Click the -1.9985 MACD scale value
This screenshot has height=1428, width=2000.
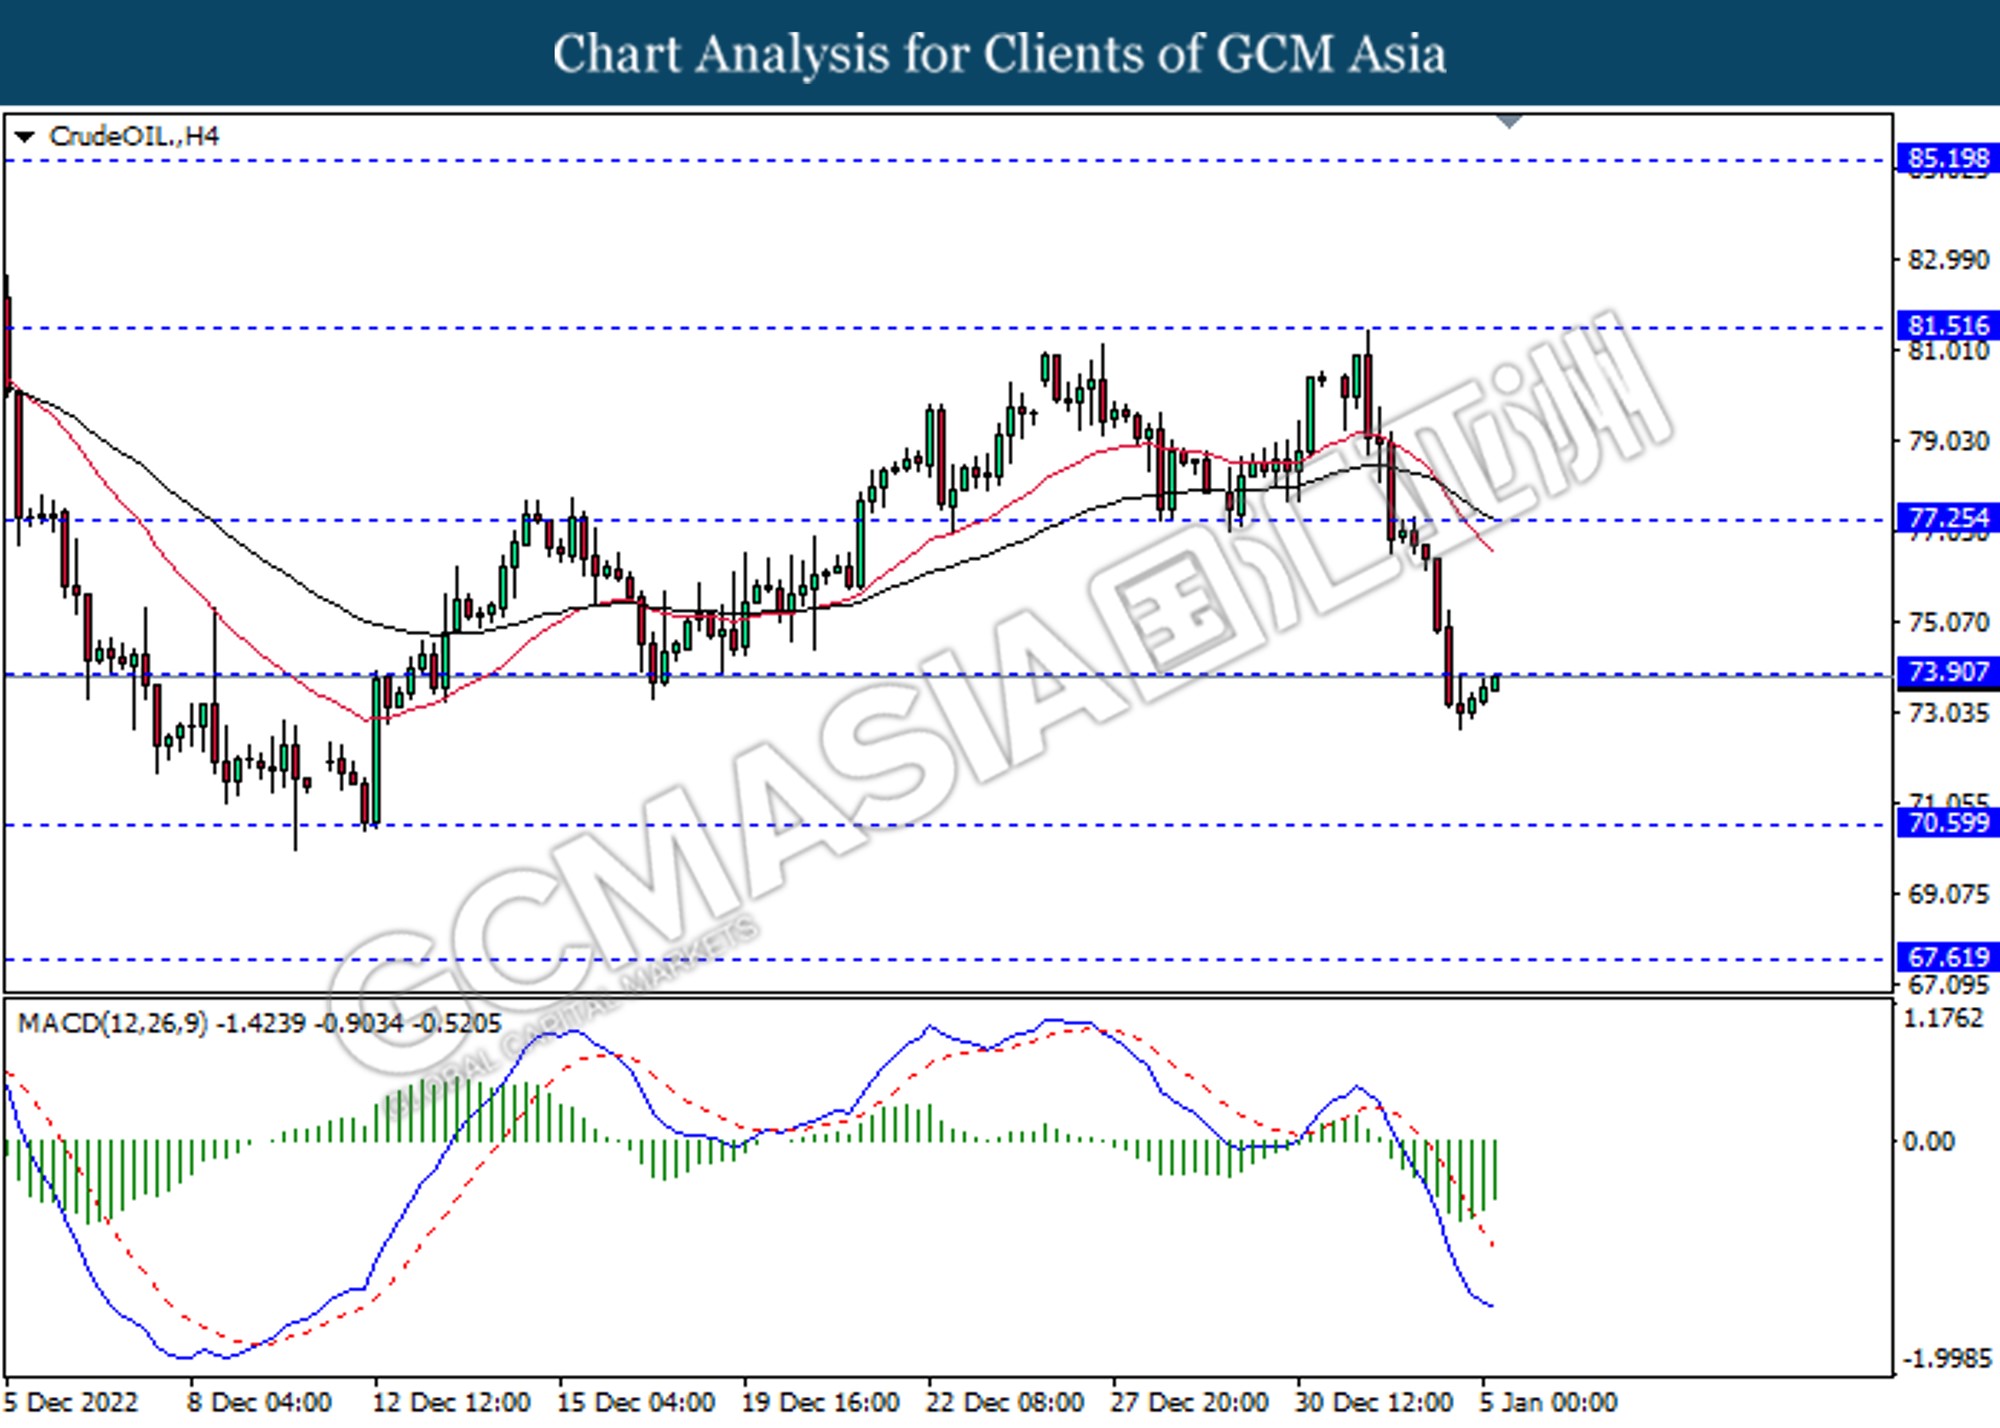coord(1947,1359)
